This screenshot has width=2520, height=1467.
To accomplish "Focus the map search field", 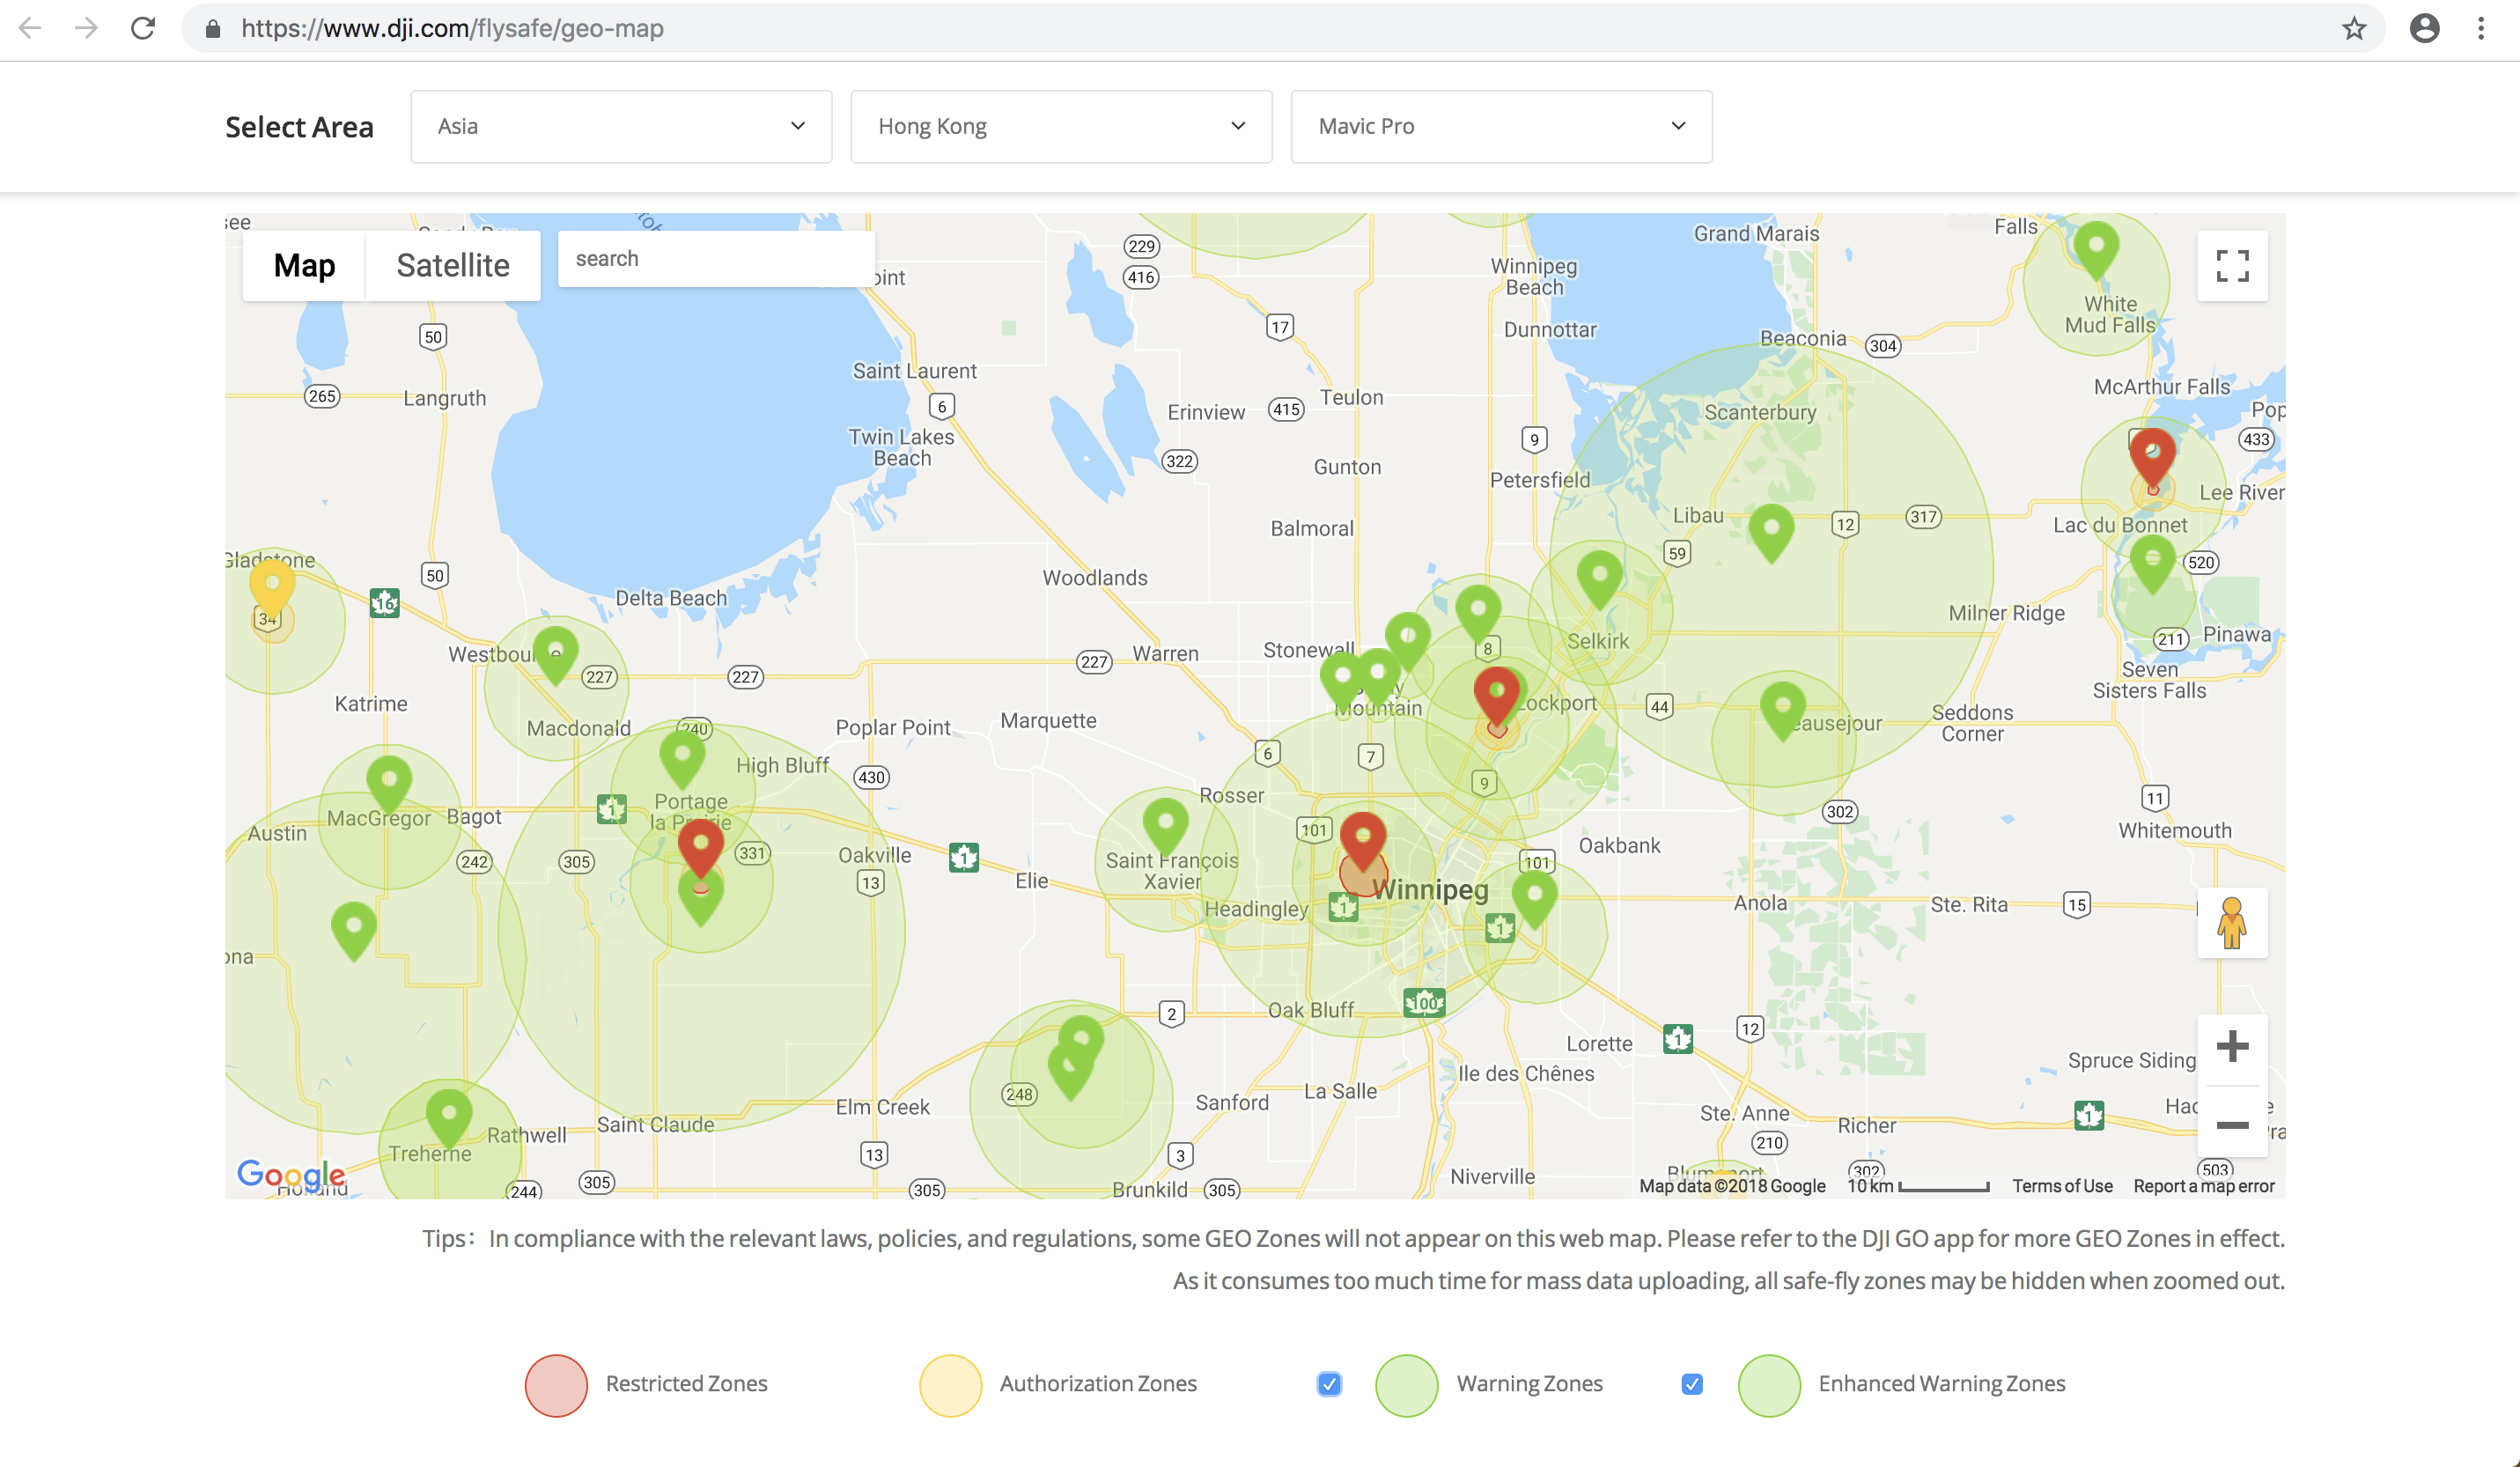I will (715, 259).
